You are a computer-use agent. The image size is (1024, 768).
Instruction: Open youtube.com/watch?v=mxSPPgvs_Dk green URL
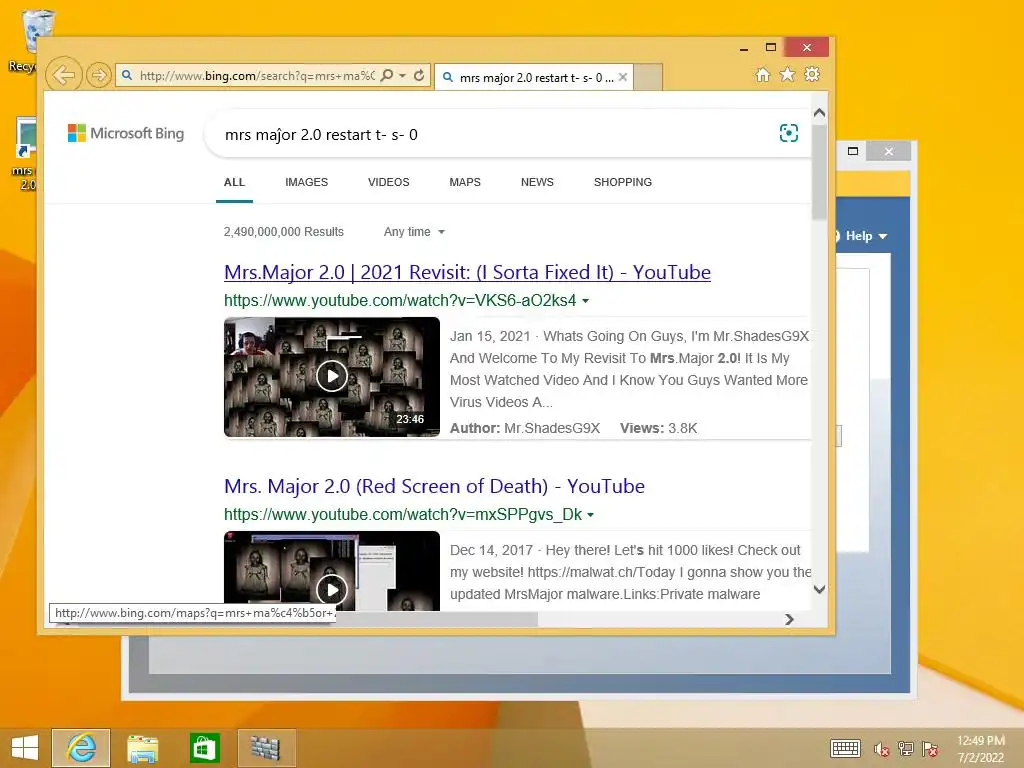tap(402, 515)
